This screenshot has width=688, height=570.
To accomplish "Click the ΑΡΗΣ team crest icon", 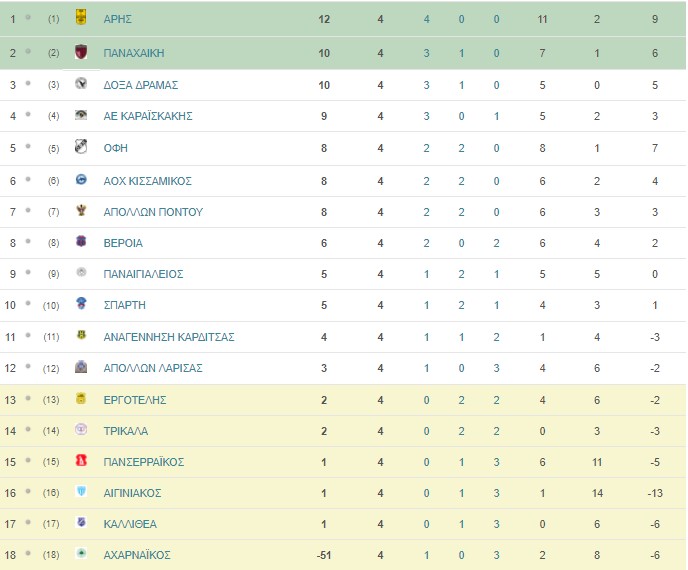I will point(81,18).
